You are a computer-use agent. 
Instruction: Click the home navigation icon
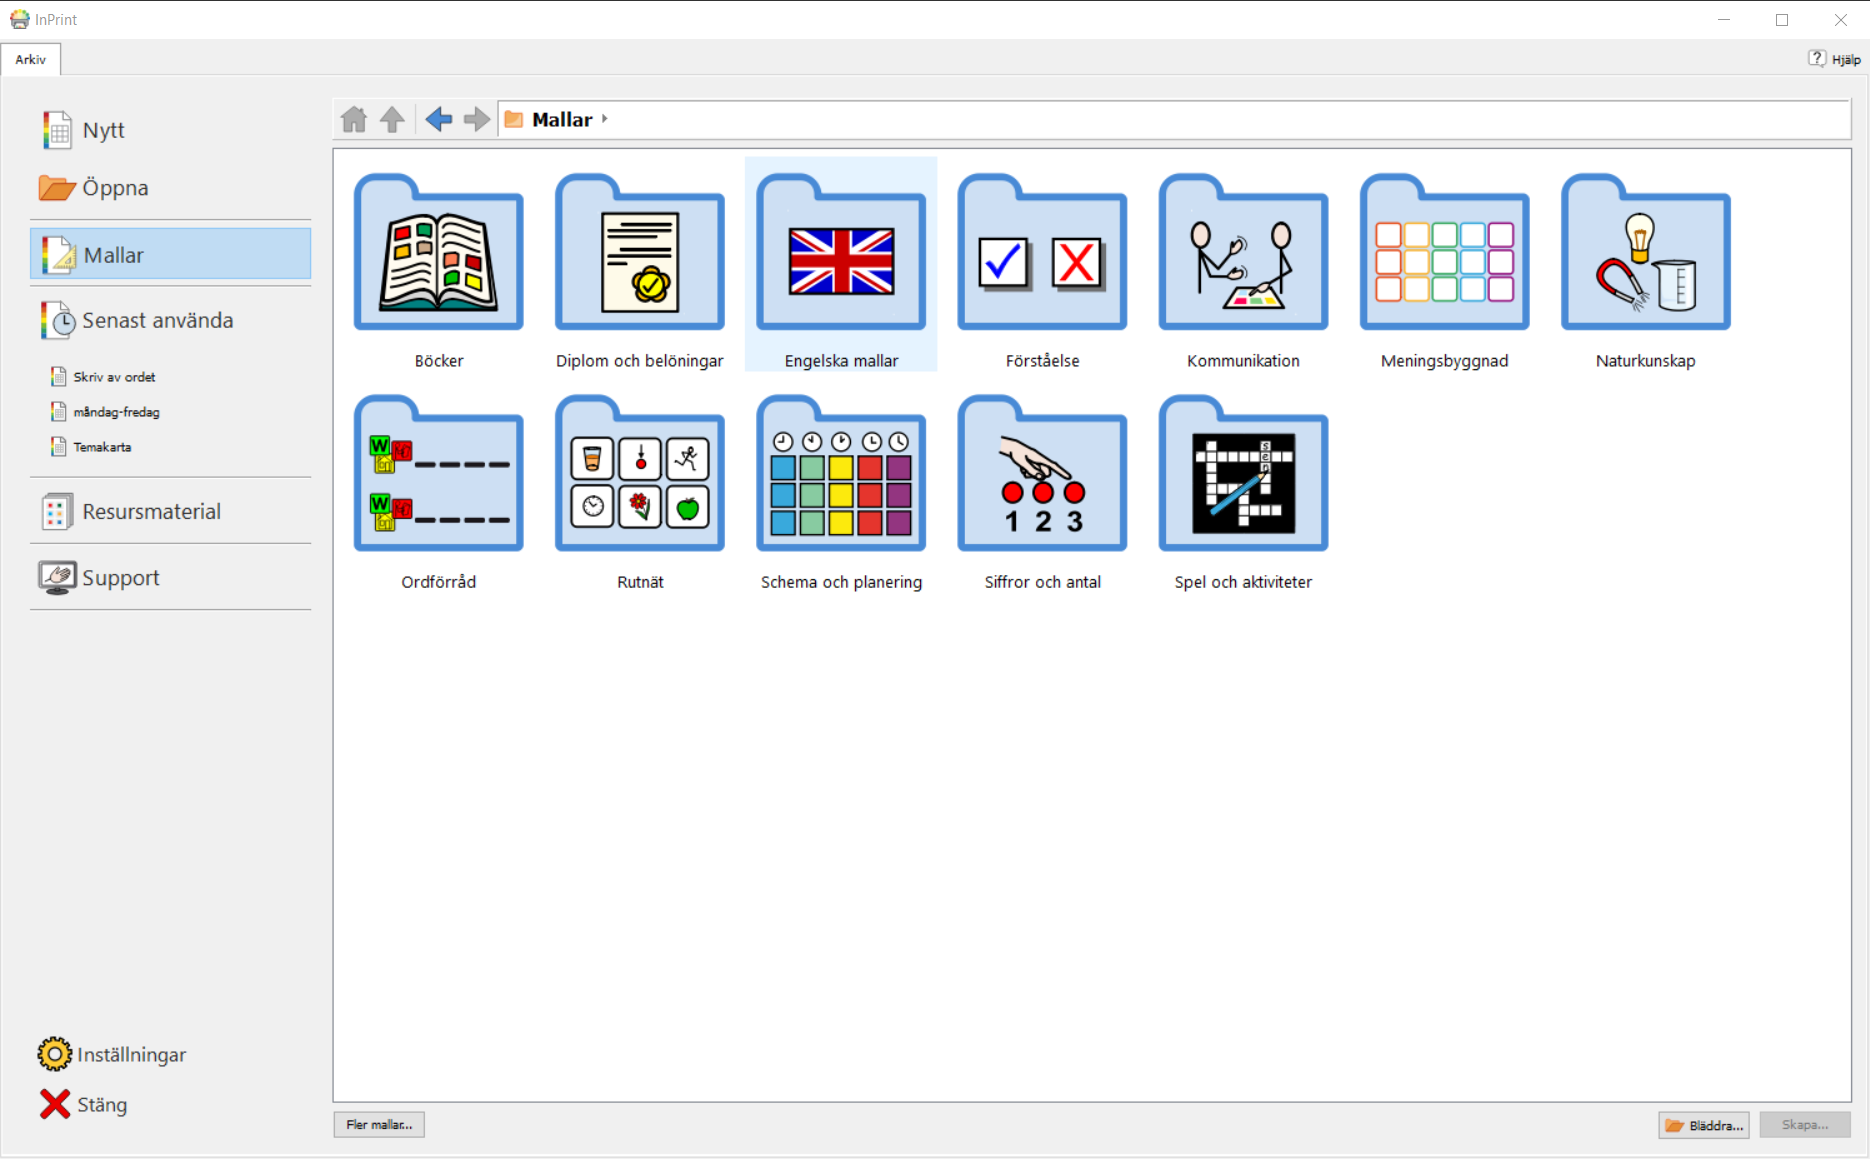354,120
